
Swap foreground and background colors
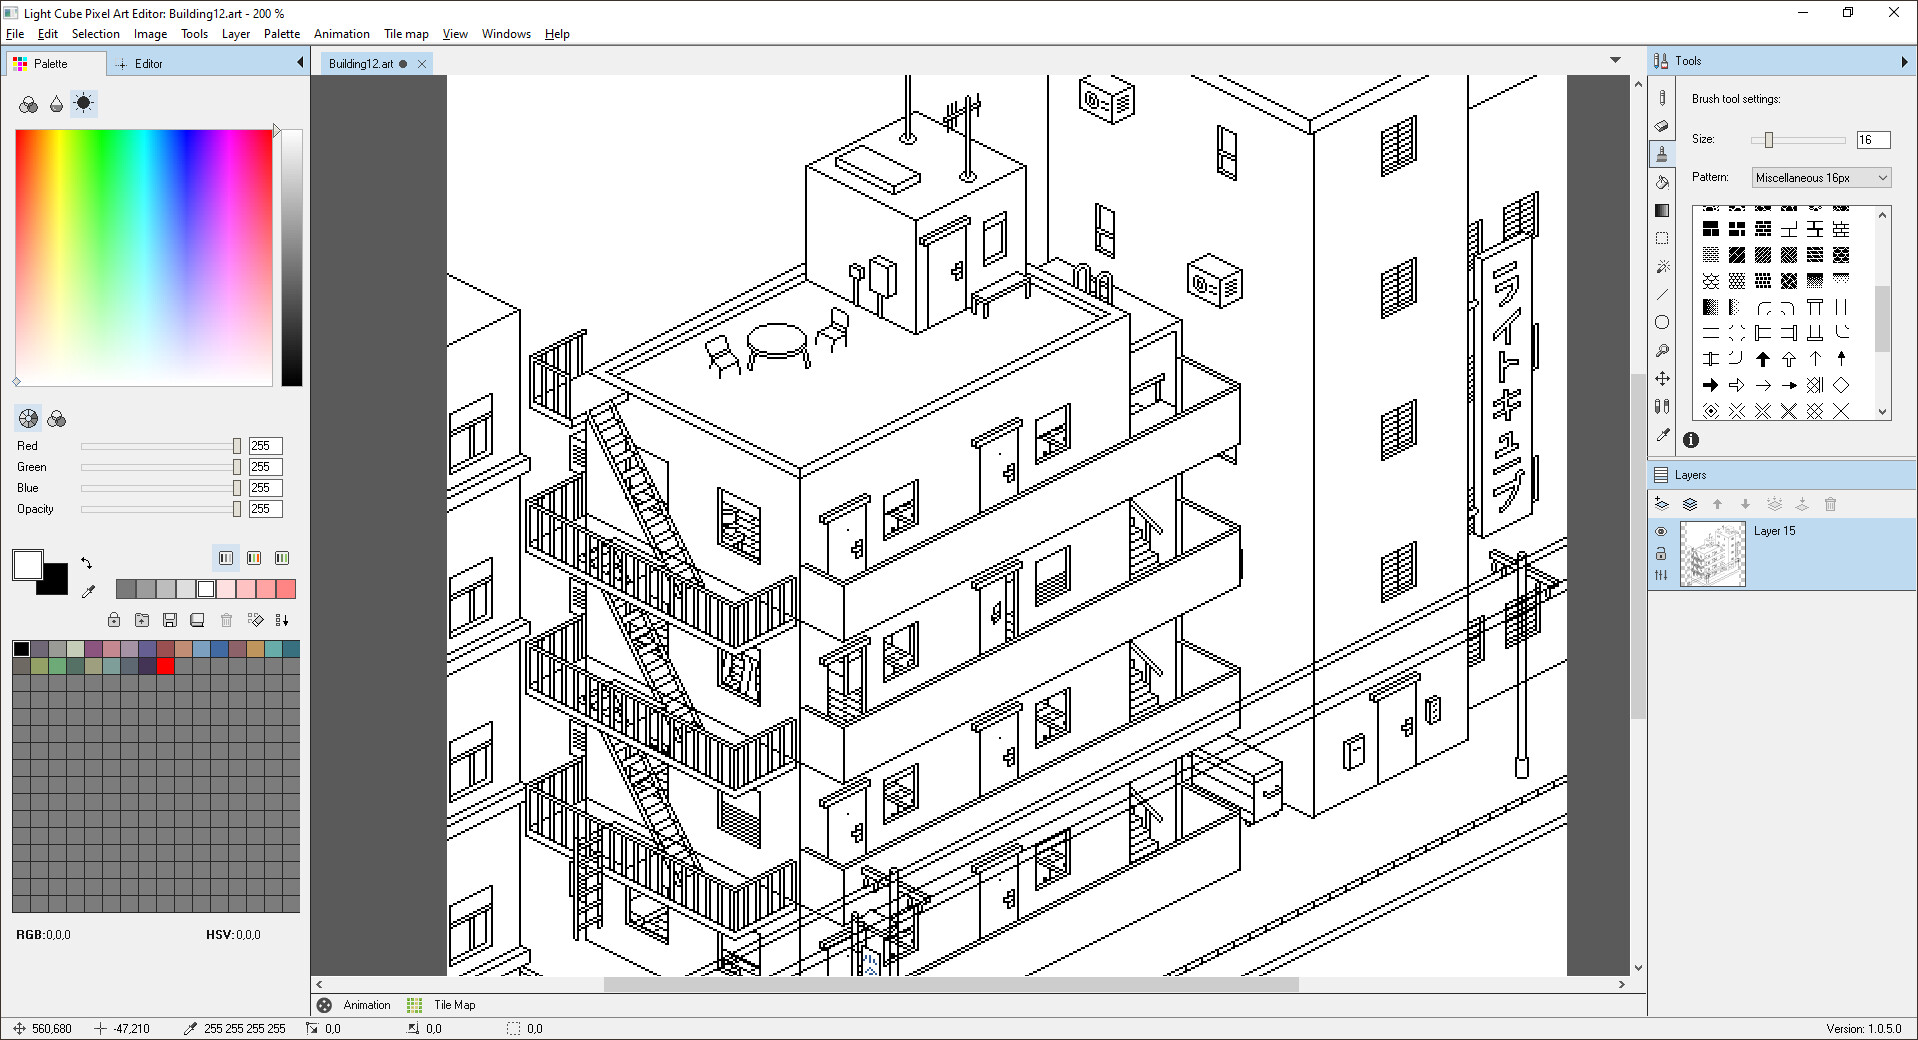(x=86, y=562)
